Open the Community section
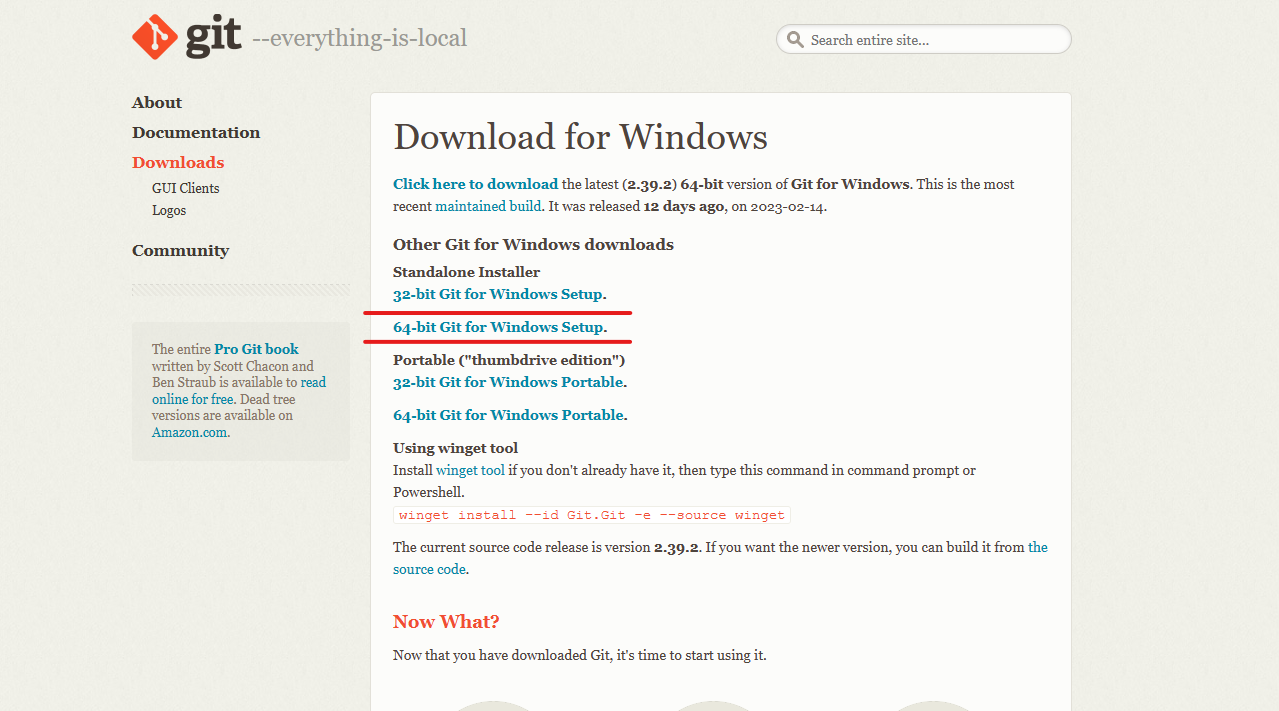 pyautogui.click(x=180, y=251)
